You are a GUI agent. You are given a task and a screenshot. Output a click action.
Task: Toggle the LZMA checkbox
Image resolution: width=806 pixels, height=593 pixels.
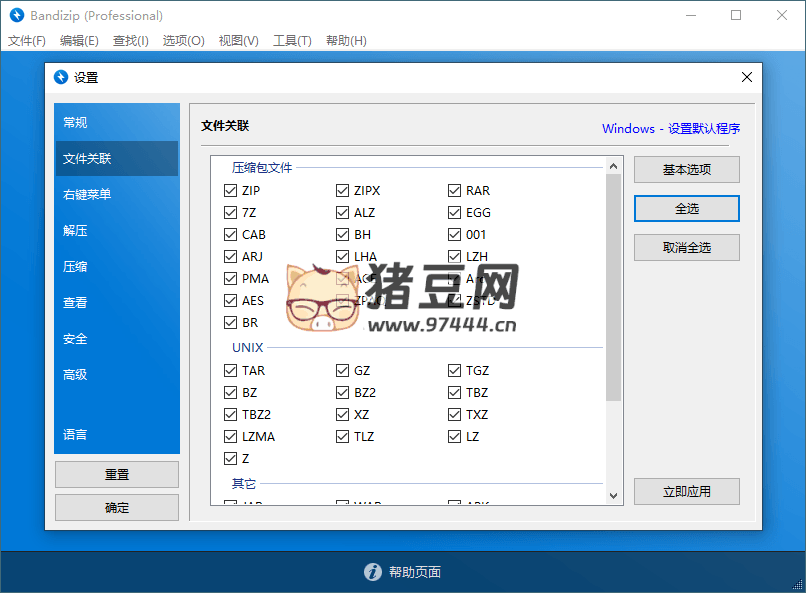tap(231, 436)
